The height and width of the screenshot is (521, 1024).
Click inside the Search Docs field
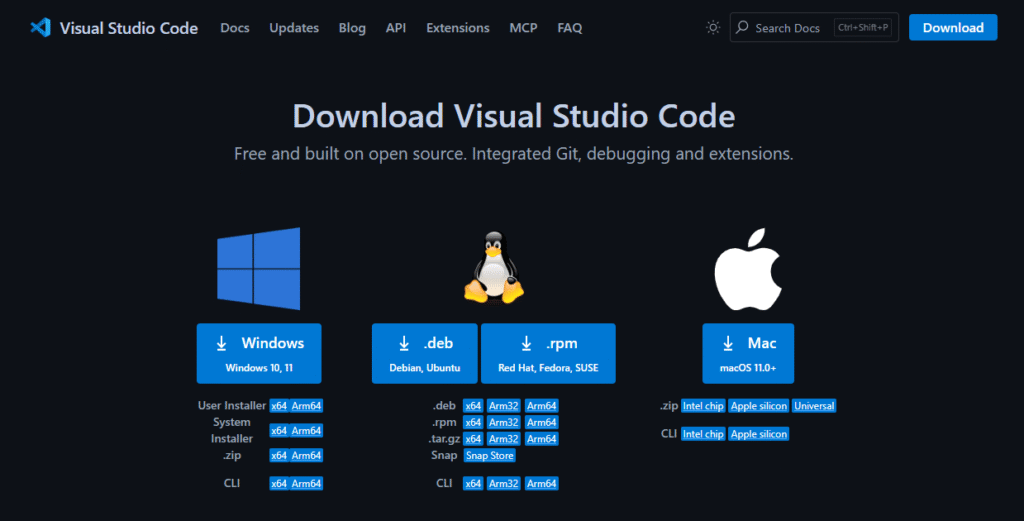click(x=790, y=28)
